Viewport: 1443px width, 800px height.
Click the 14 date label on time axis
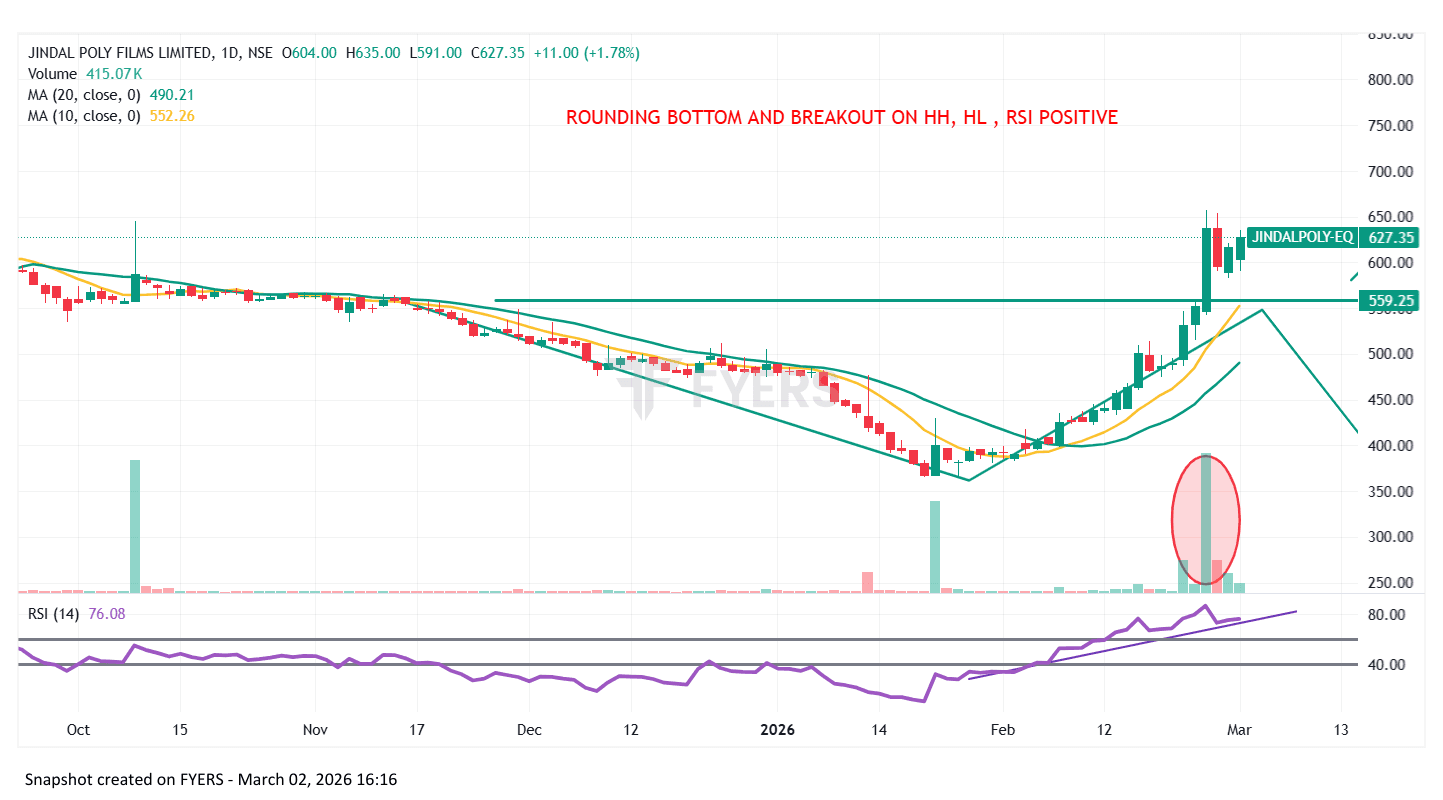[879, 730]
